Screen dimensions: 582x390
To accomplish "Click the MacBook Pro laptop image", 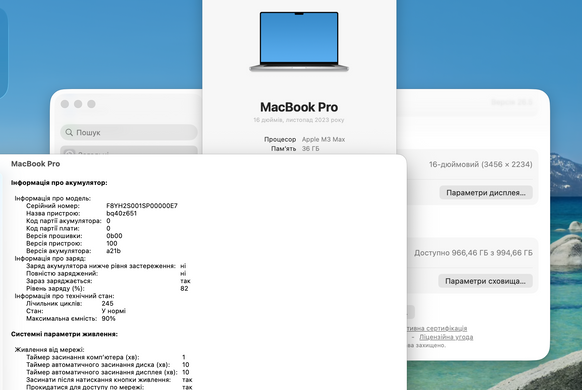I will 299,42.
